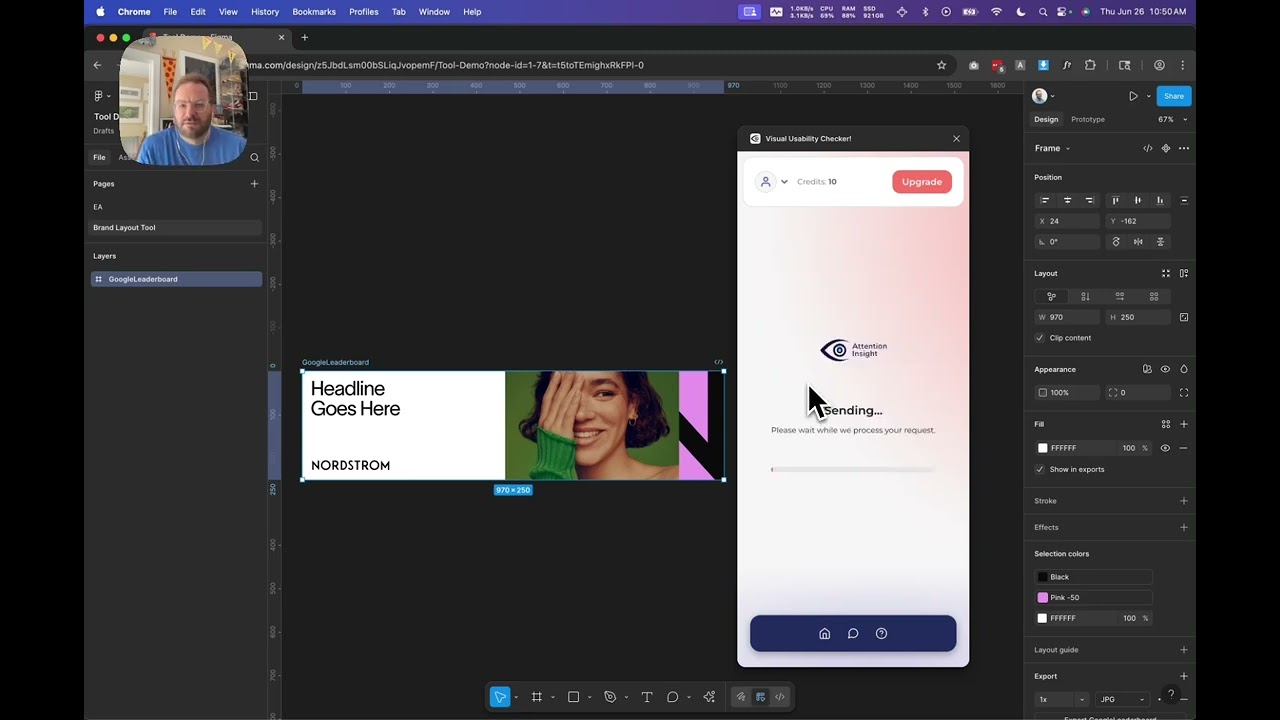Open the avatar dropdown in right panel

pos(1043,96)
